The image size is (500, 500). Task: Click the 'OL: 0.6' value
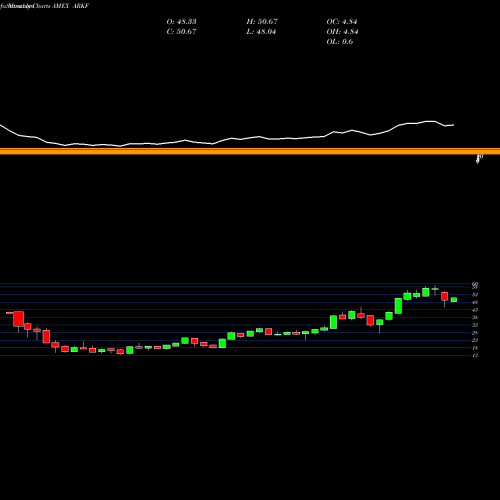(x=340, y=42)
